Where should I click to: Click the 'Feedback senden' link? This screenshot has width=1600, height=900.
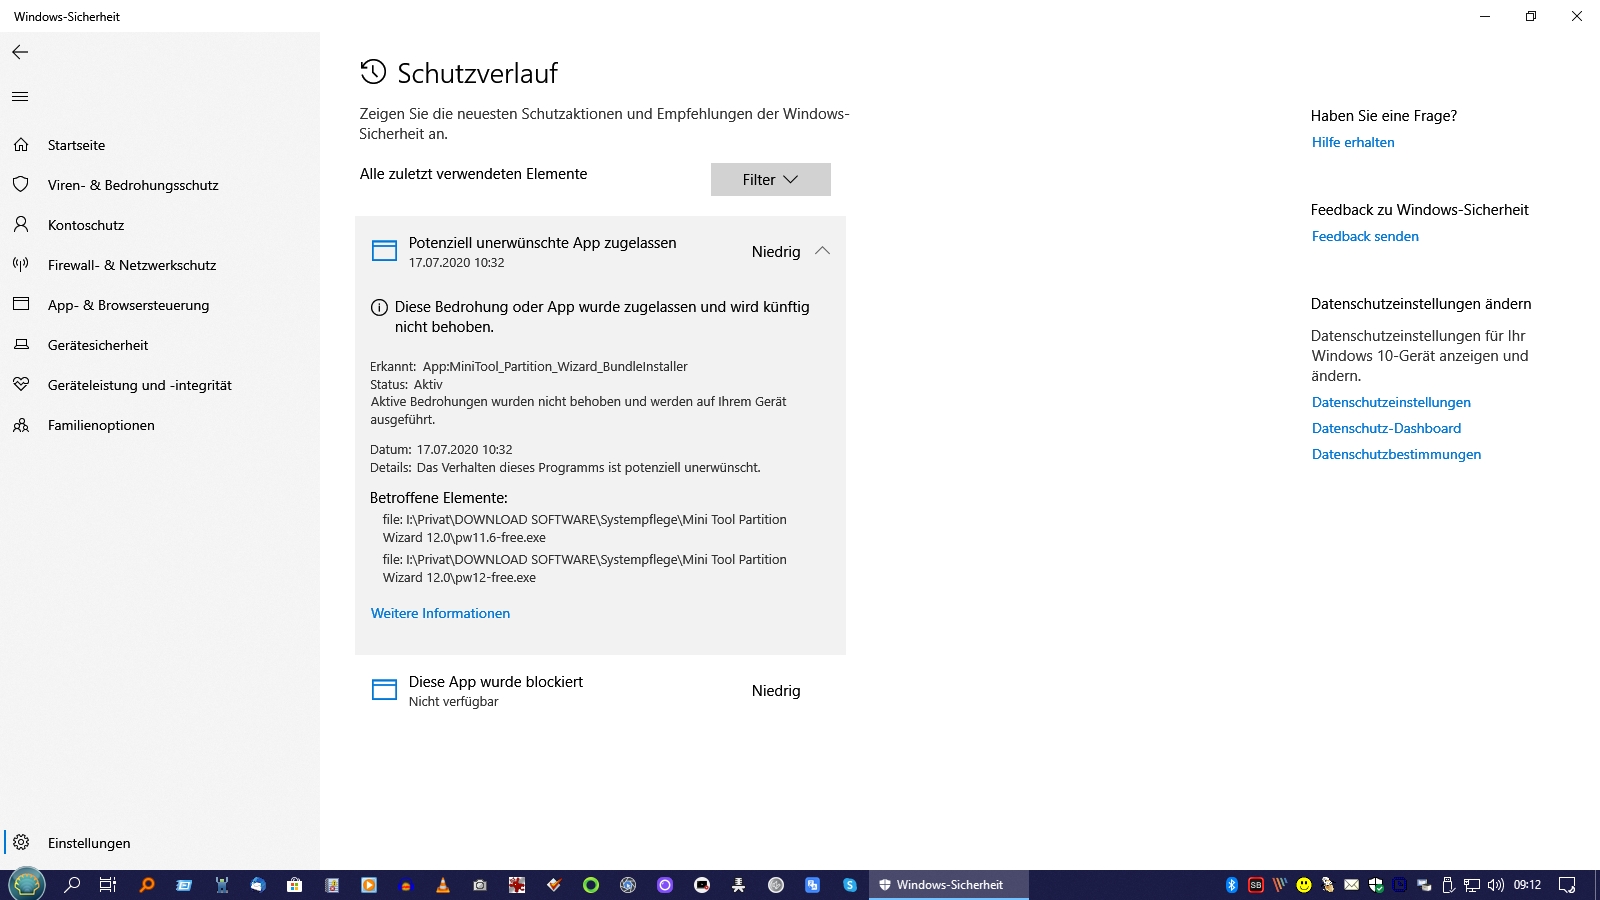tap(1365, 236)
